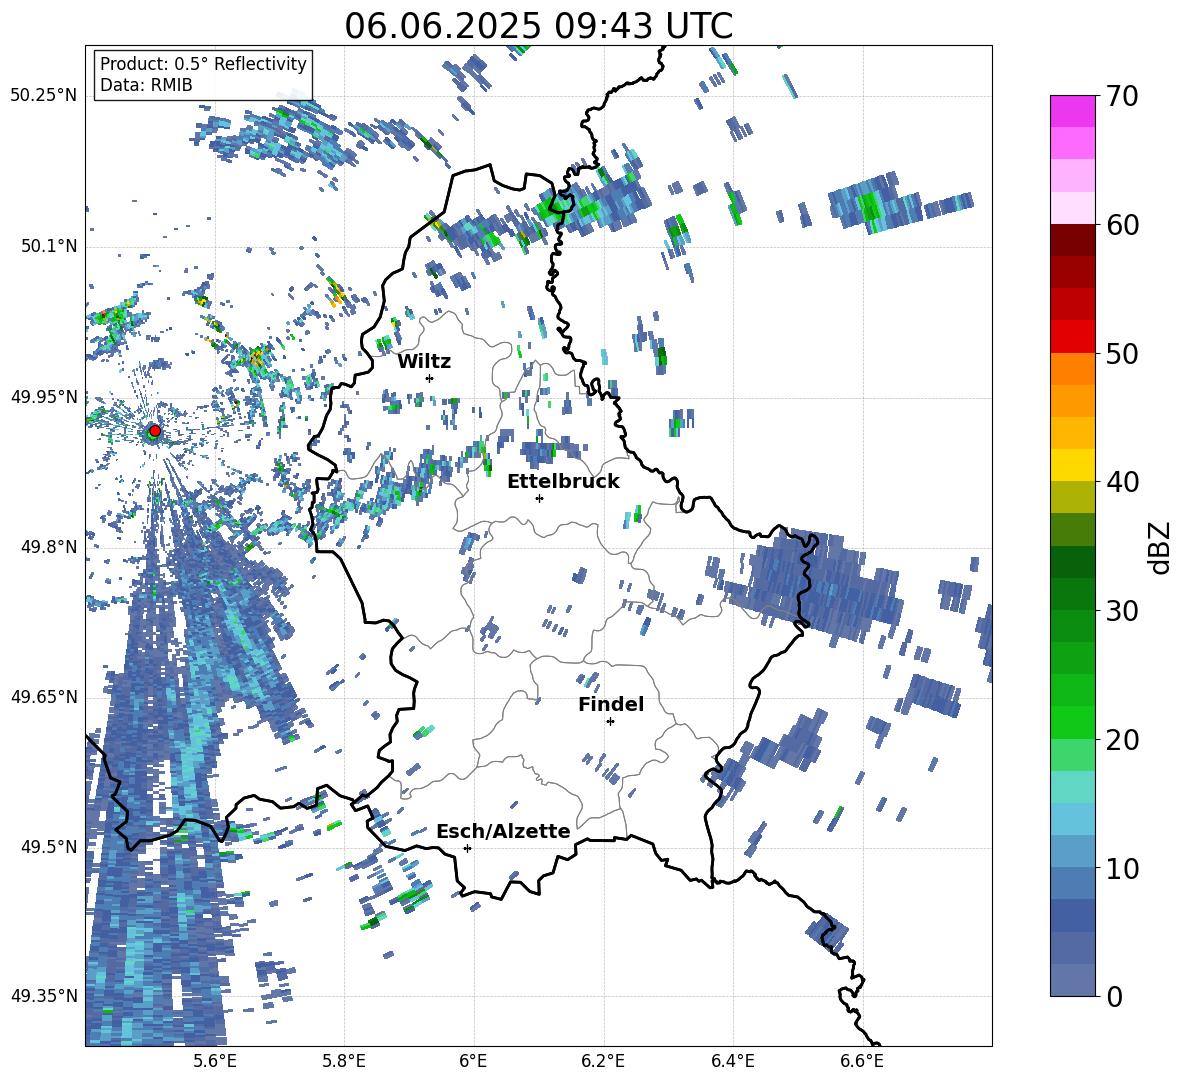Pick the red swatch just above 50 dBZ
This screenshot has width=1184, height=1081.
(1072, 337)
